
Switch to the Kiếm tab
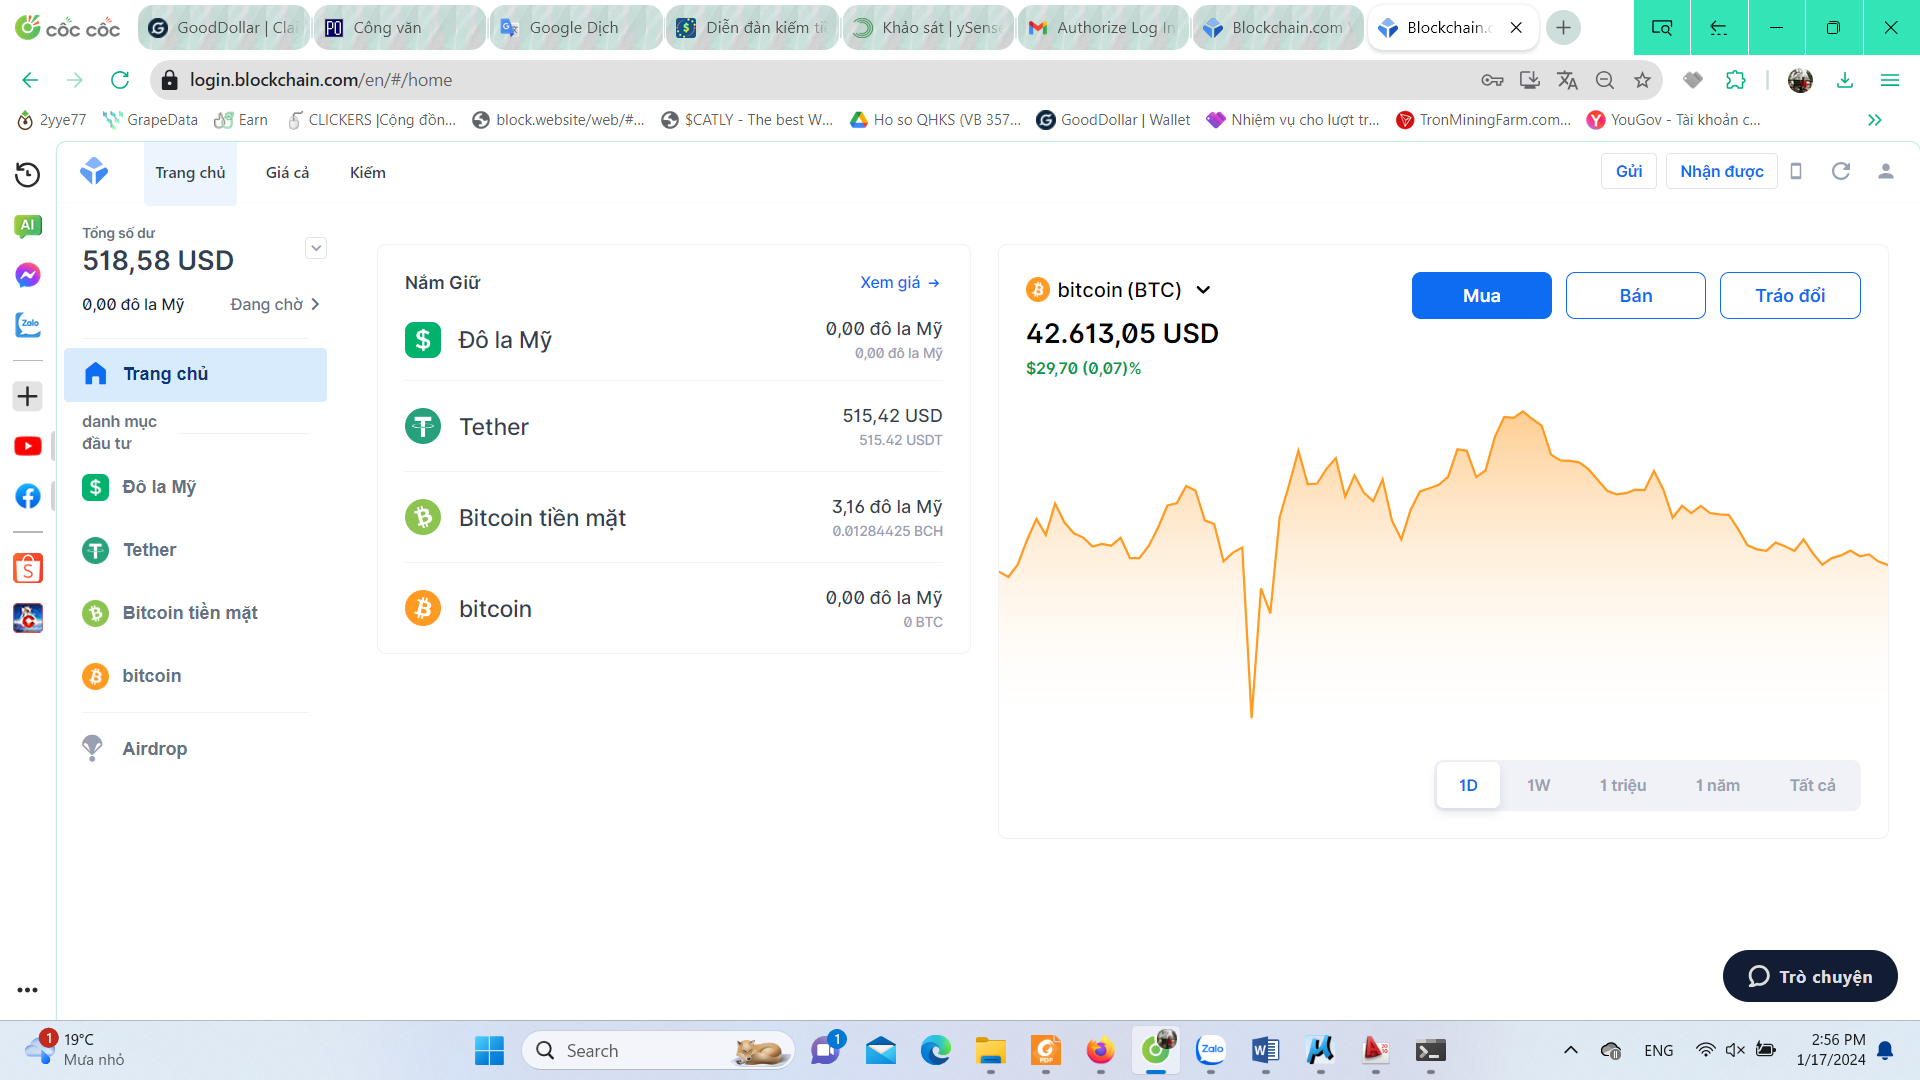(367, 172)
